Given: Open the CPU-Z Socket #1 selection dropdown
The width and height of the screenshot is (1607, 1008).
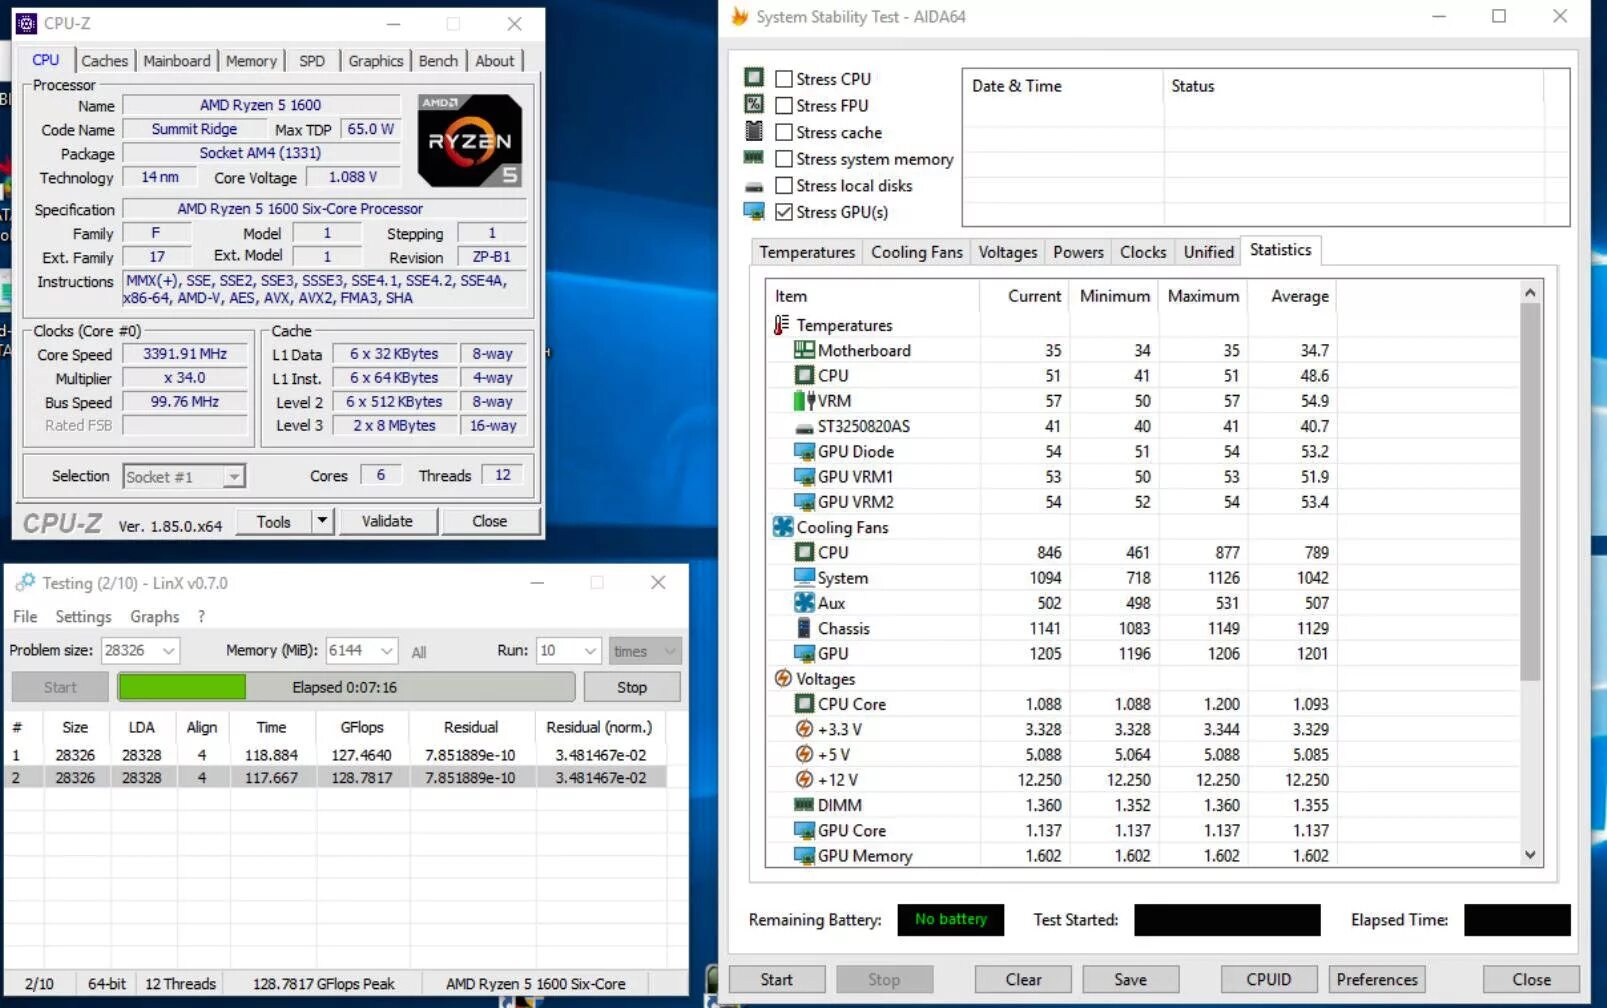Looking at the screenshot, I should (x=234, y=476).
